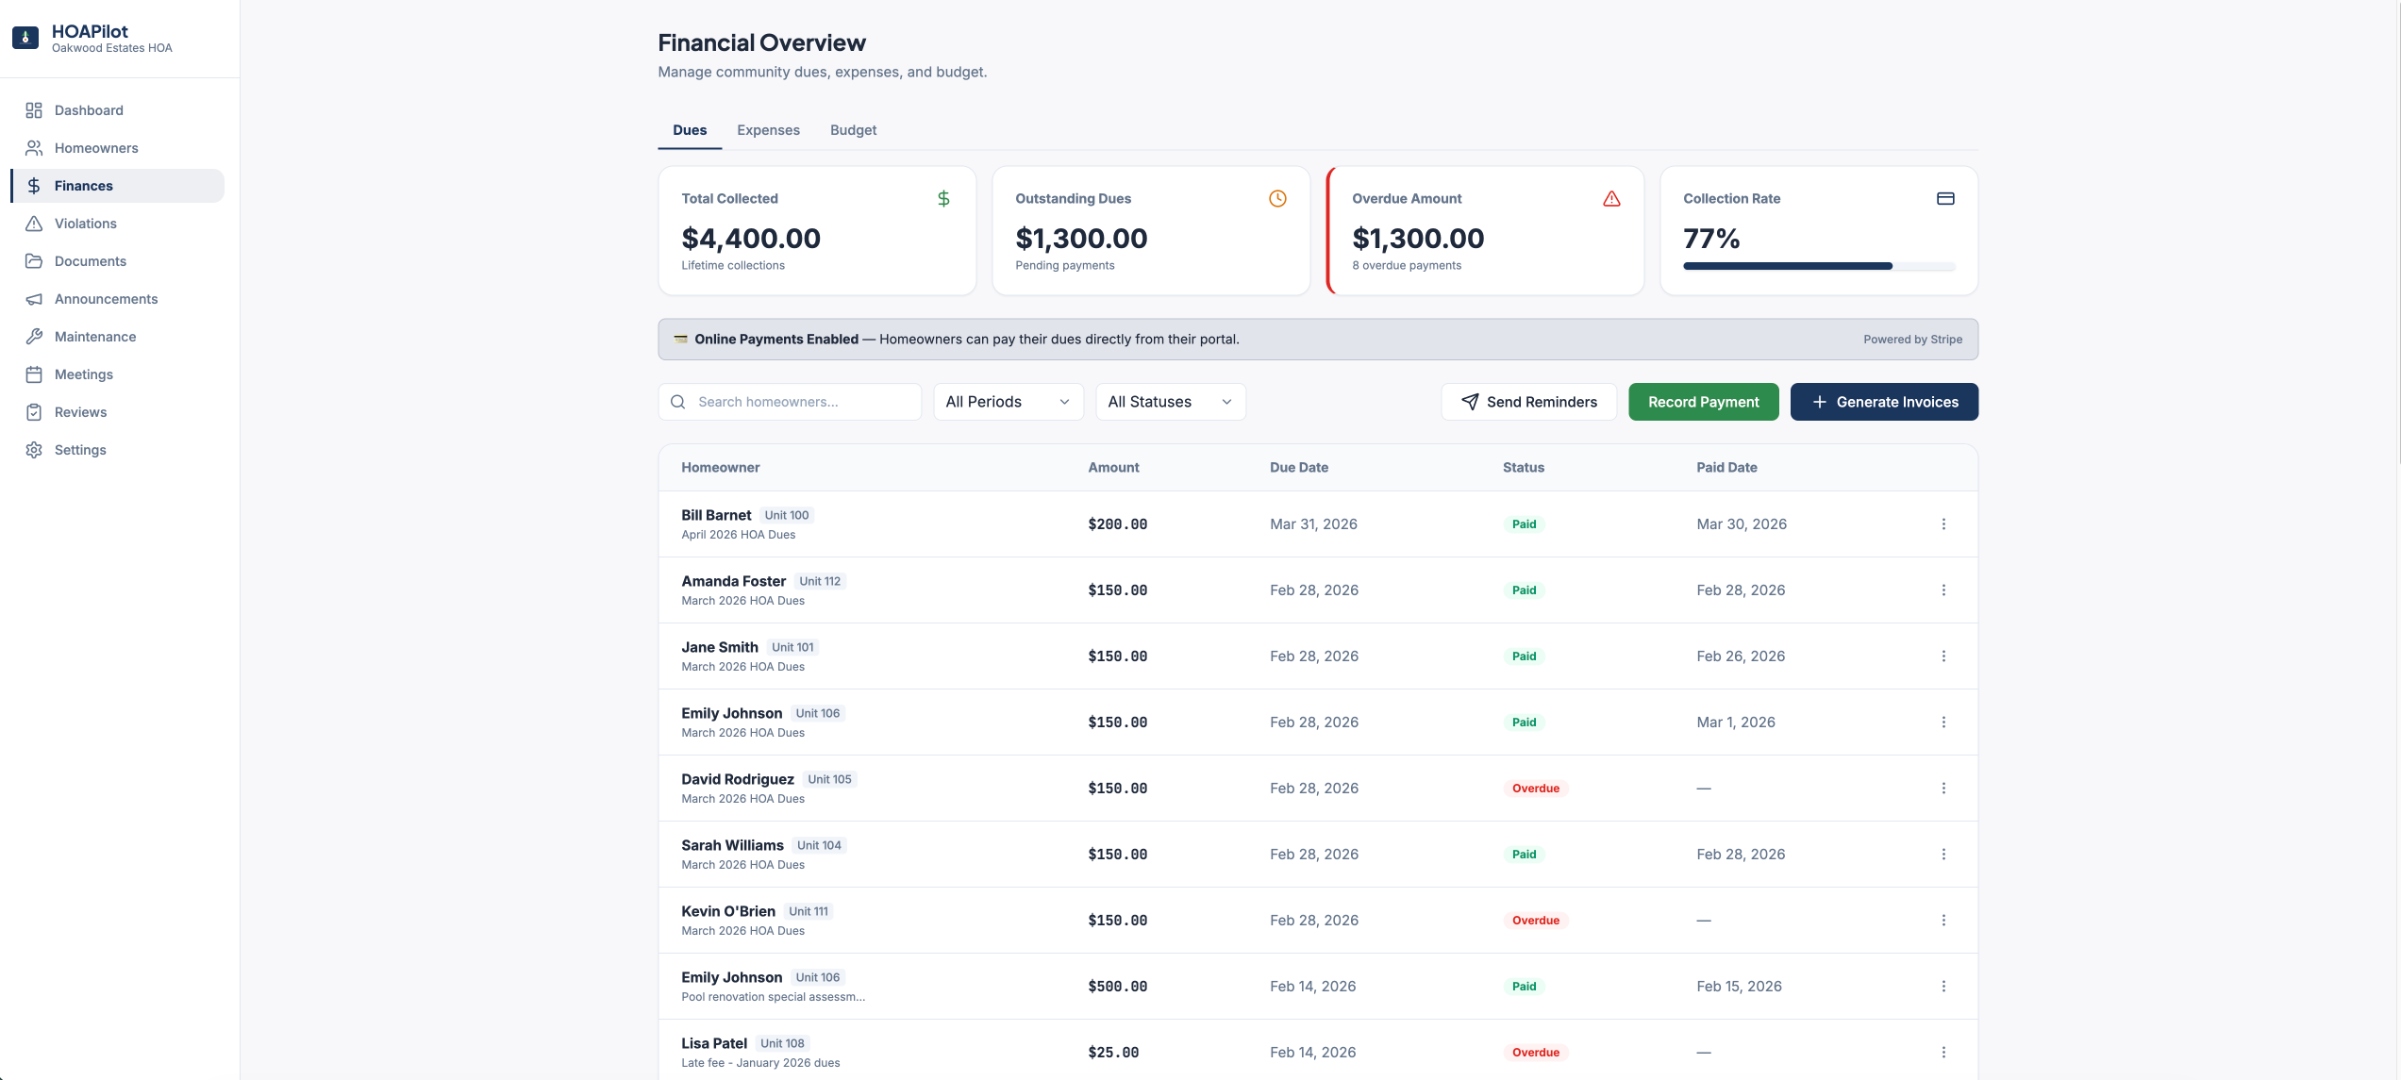Image resolution: width=2401 pixels, height=1080 pixels.
Task: Open the row actions menu for Bill Barnet
Action: point(1944,523)
